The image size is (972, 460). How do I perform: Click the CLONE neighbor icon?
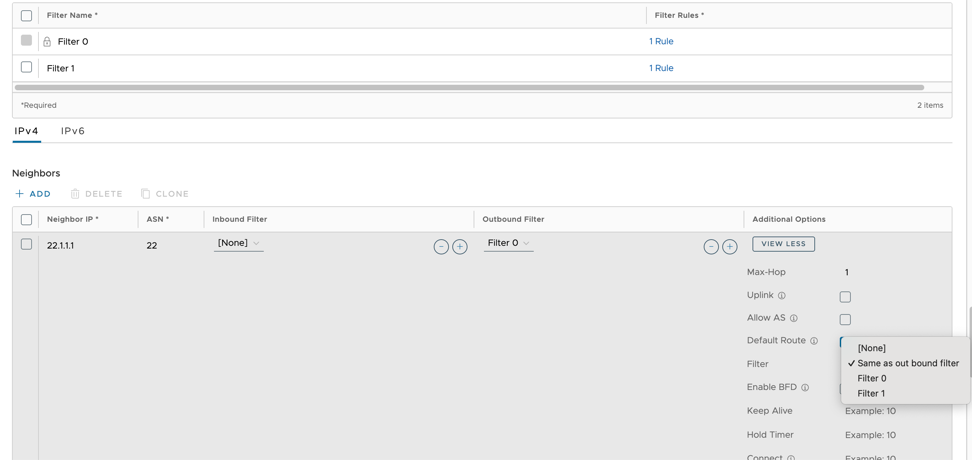pyautogui.click(x=145, y=194)
